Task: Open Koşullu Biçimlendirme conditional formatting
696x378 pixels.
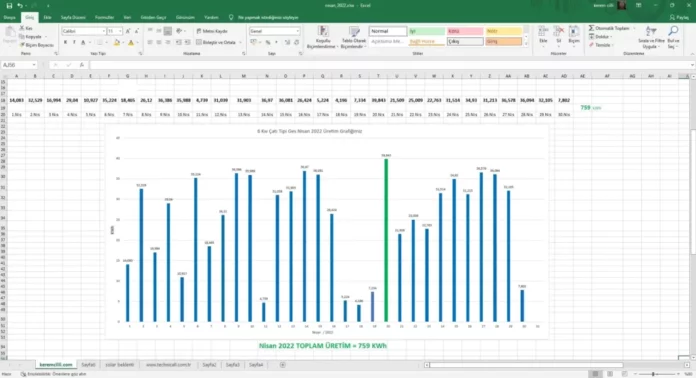Action: 323,37
